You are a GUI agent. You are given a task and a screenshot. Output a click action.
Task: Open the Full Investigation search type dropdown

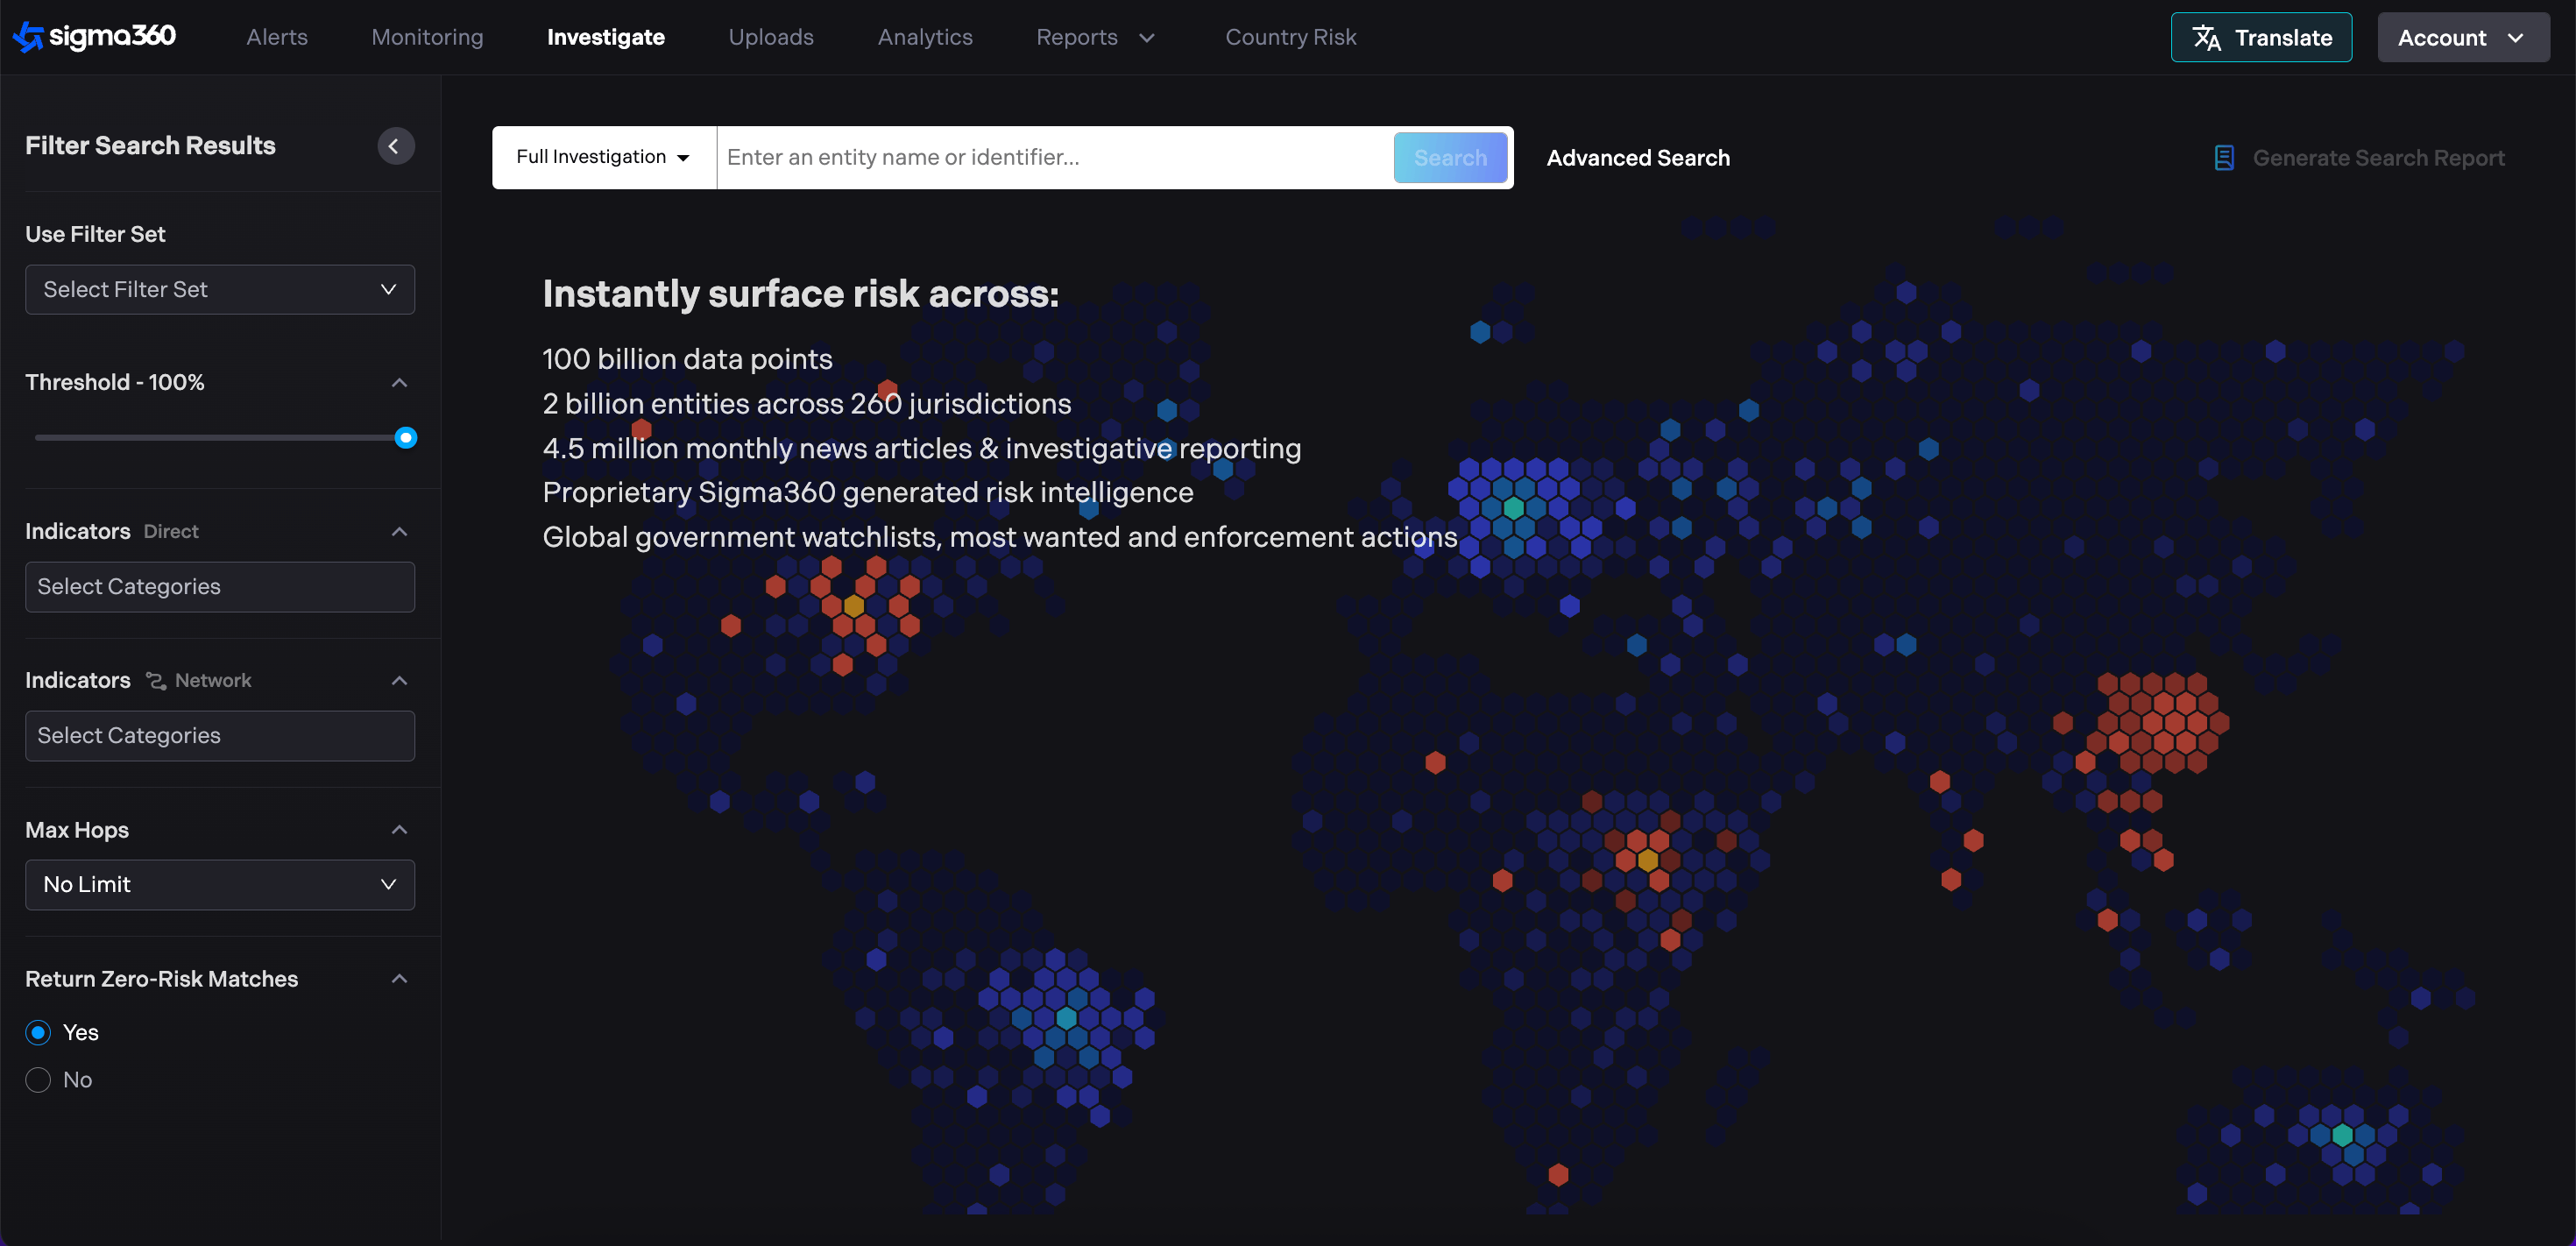click(x=603, y=157)
